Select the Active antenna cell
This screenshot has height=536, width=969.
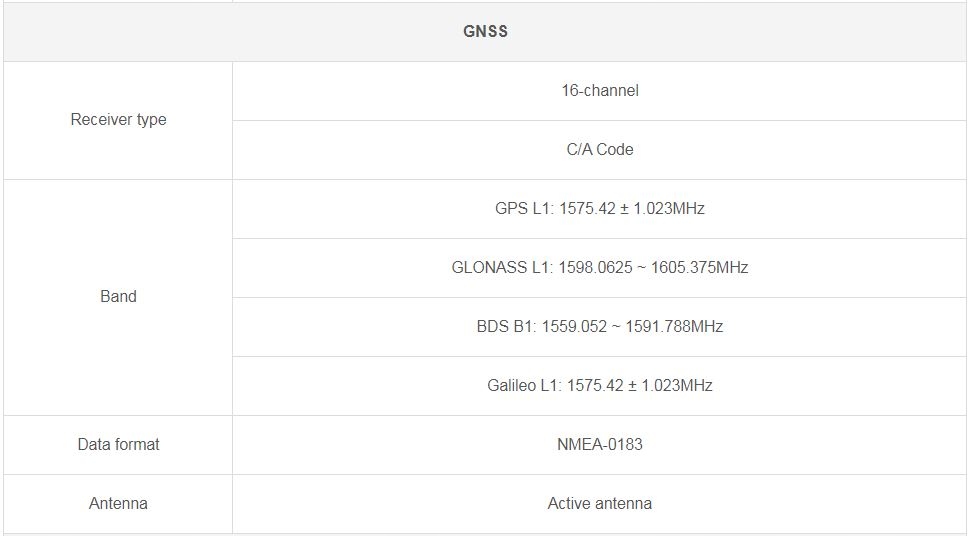pos(599,504)
